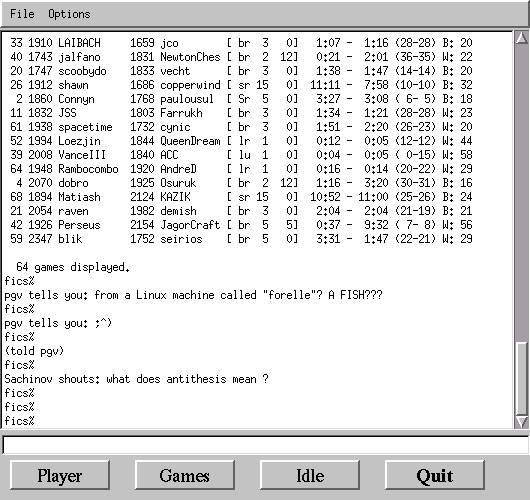Select the dobro vs Osuruk game row

click(x=241, y=183)
